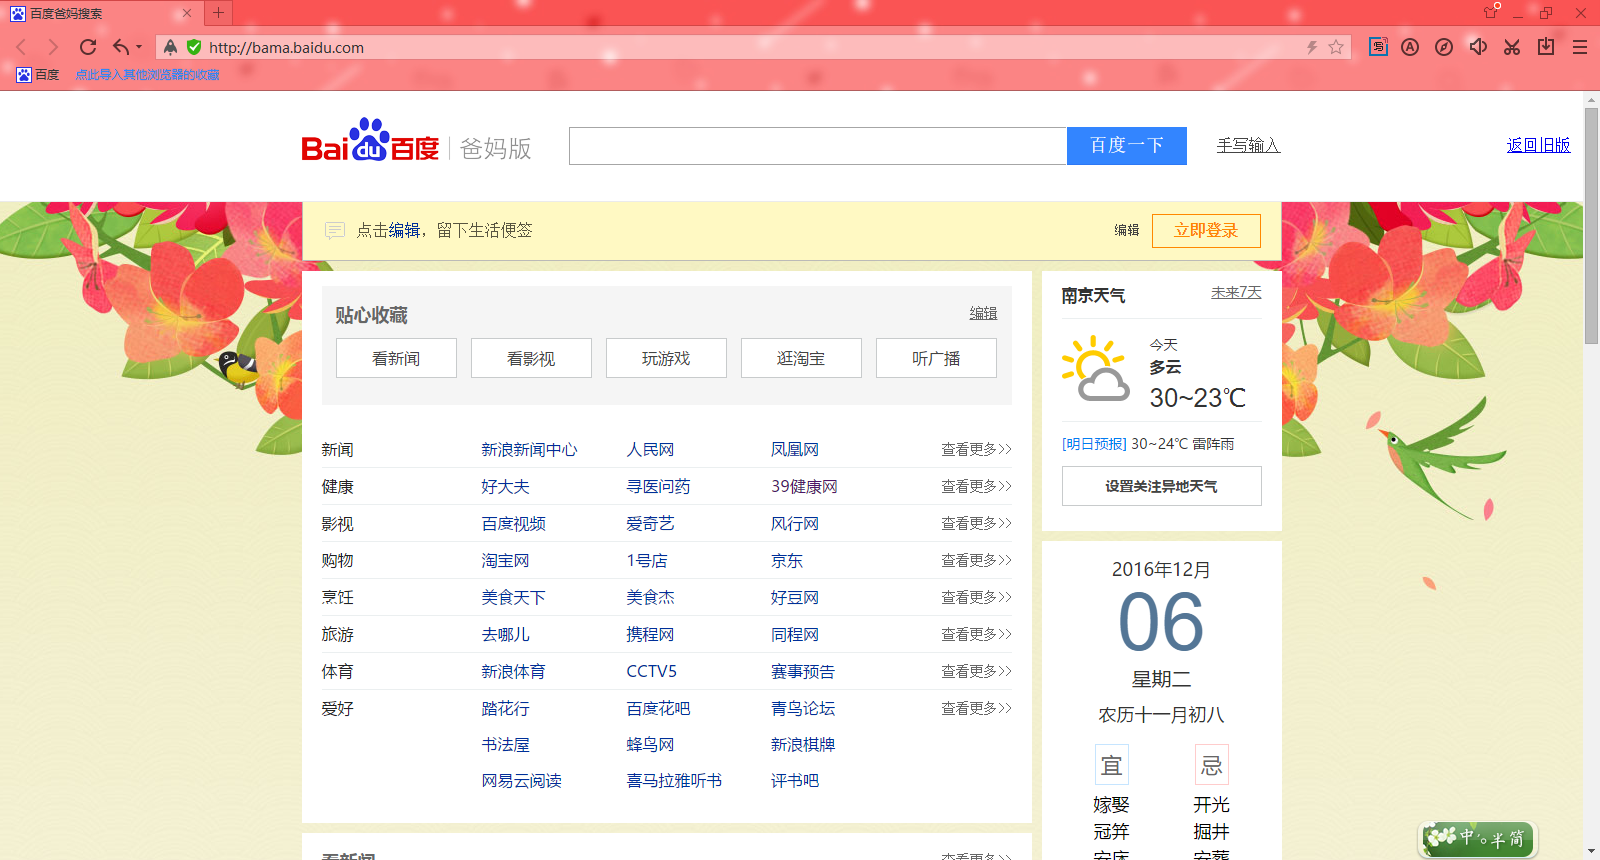
Task: Click the 听广播 button
Action: [936, 358]
